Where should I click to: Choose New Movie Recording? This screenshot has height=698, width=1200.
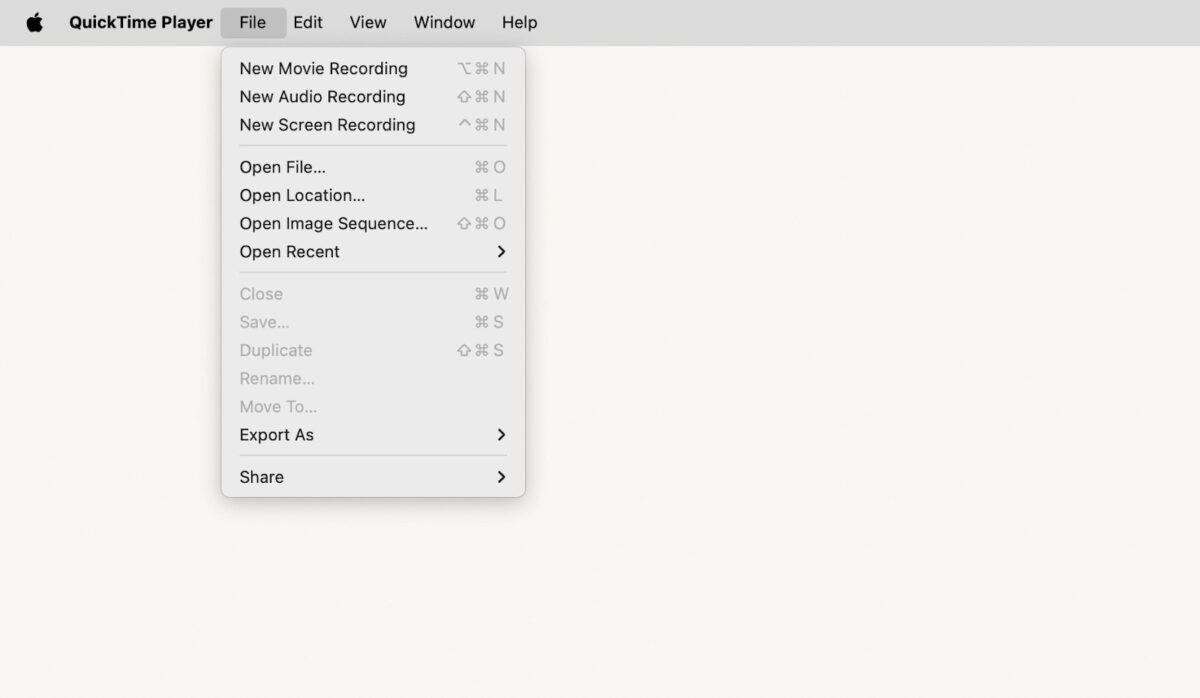pos(373,69)
